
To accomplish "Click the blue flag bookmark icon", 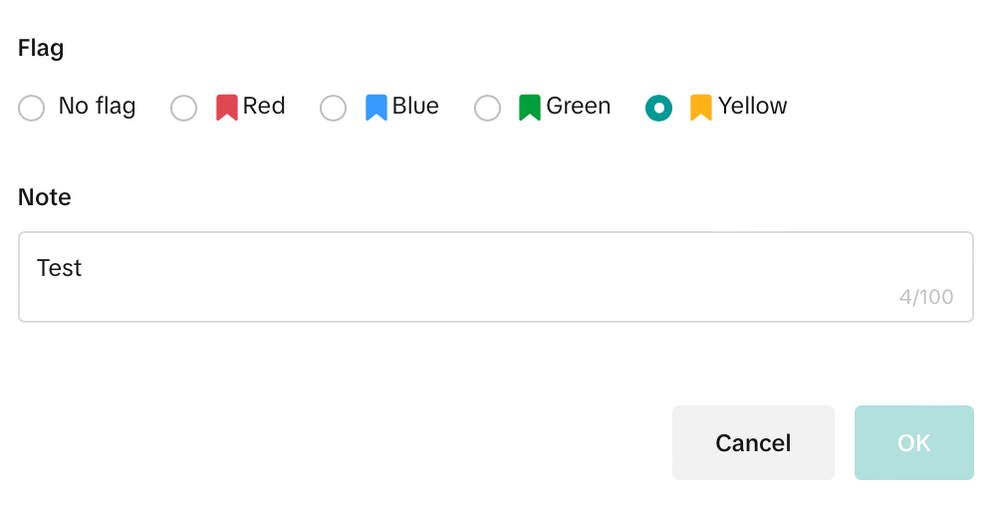I will (376, 107).
